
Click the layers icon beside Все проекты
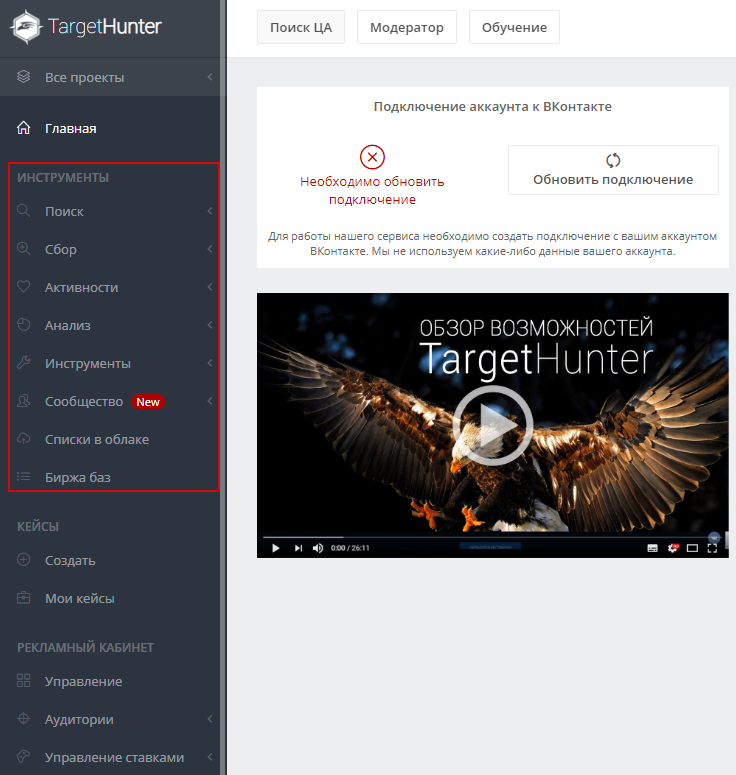point(23,77)
